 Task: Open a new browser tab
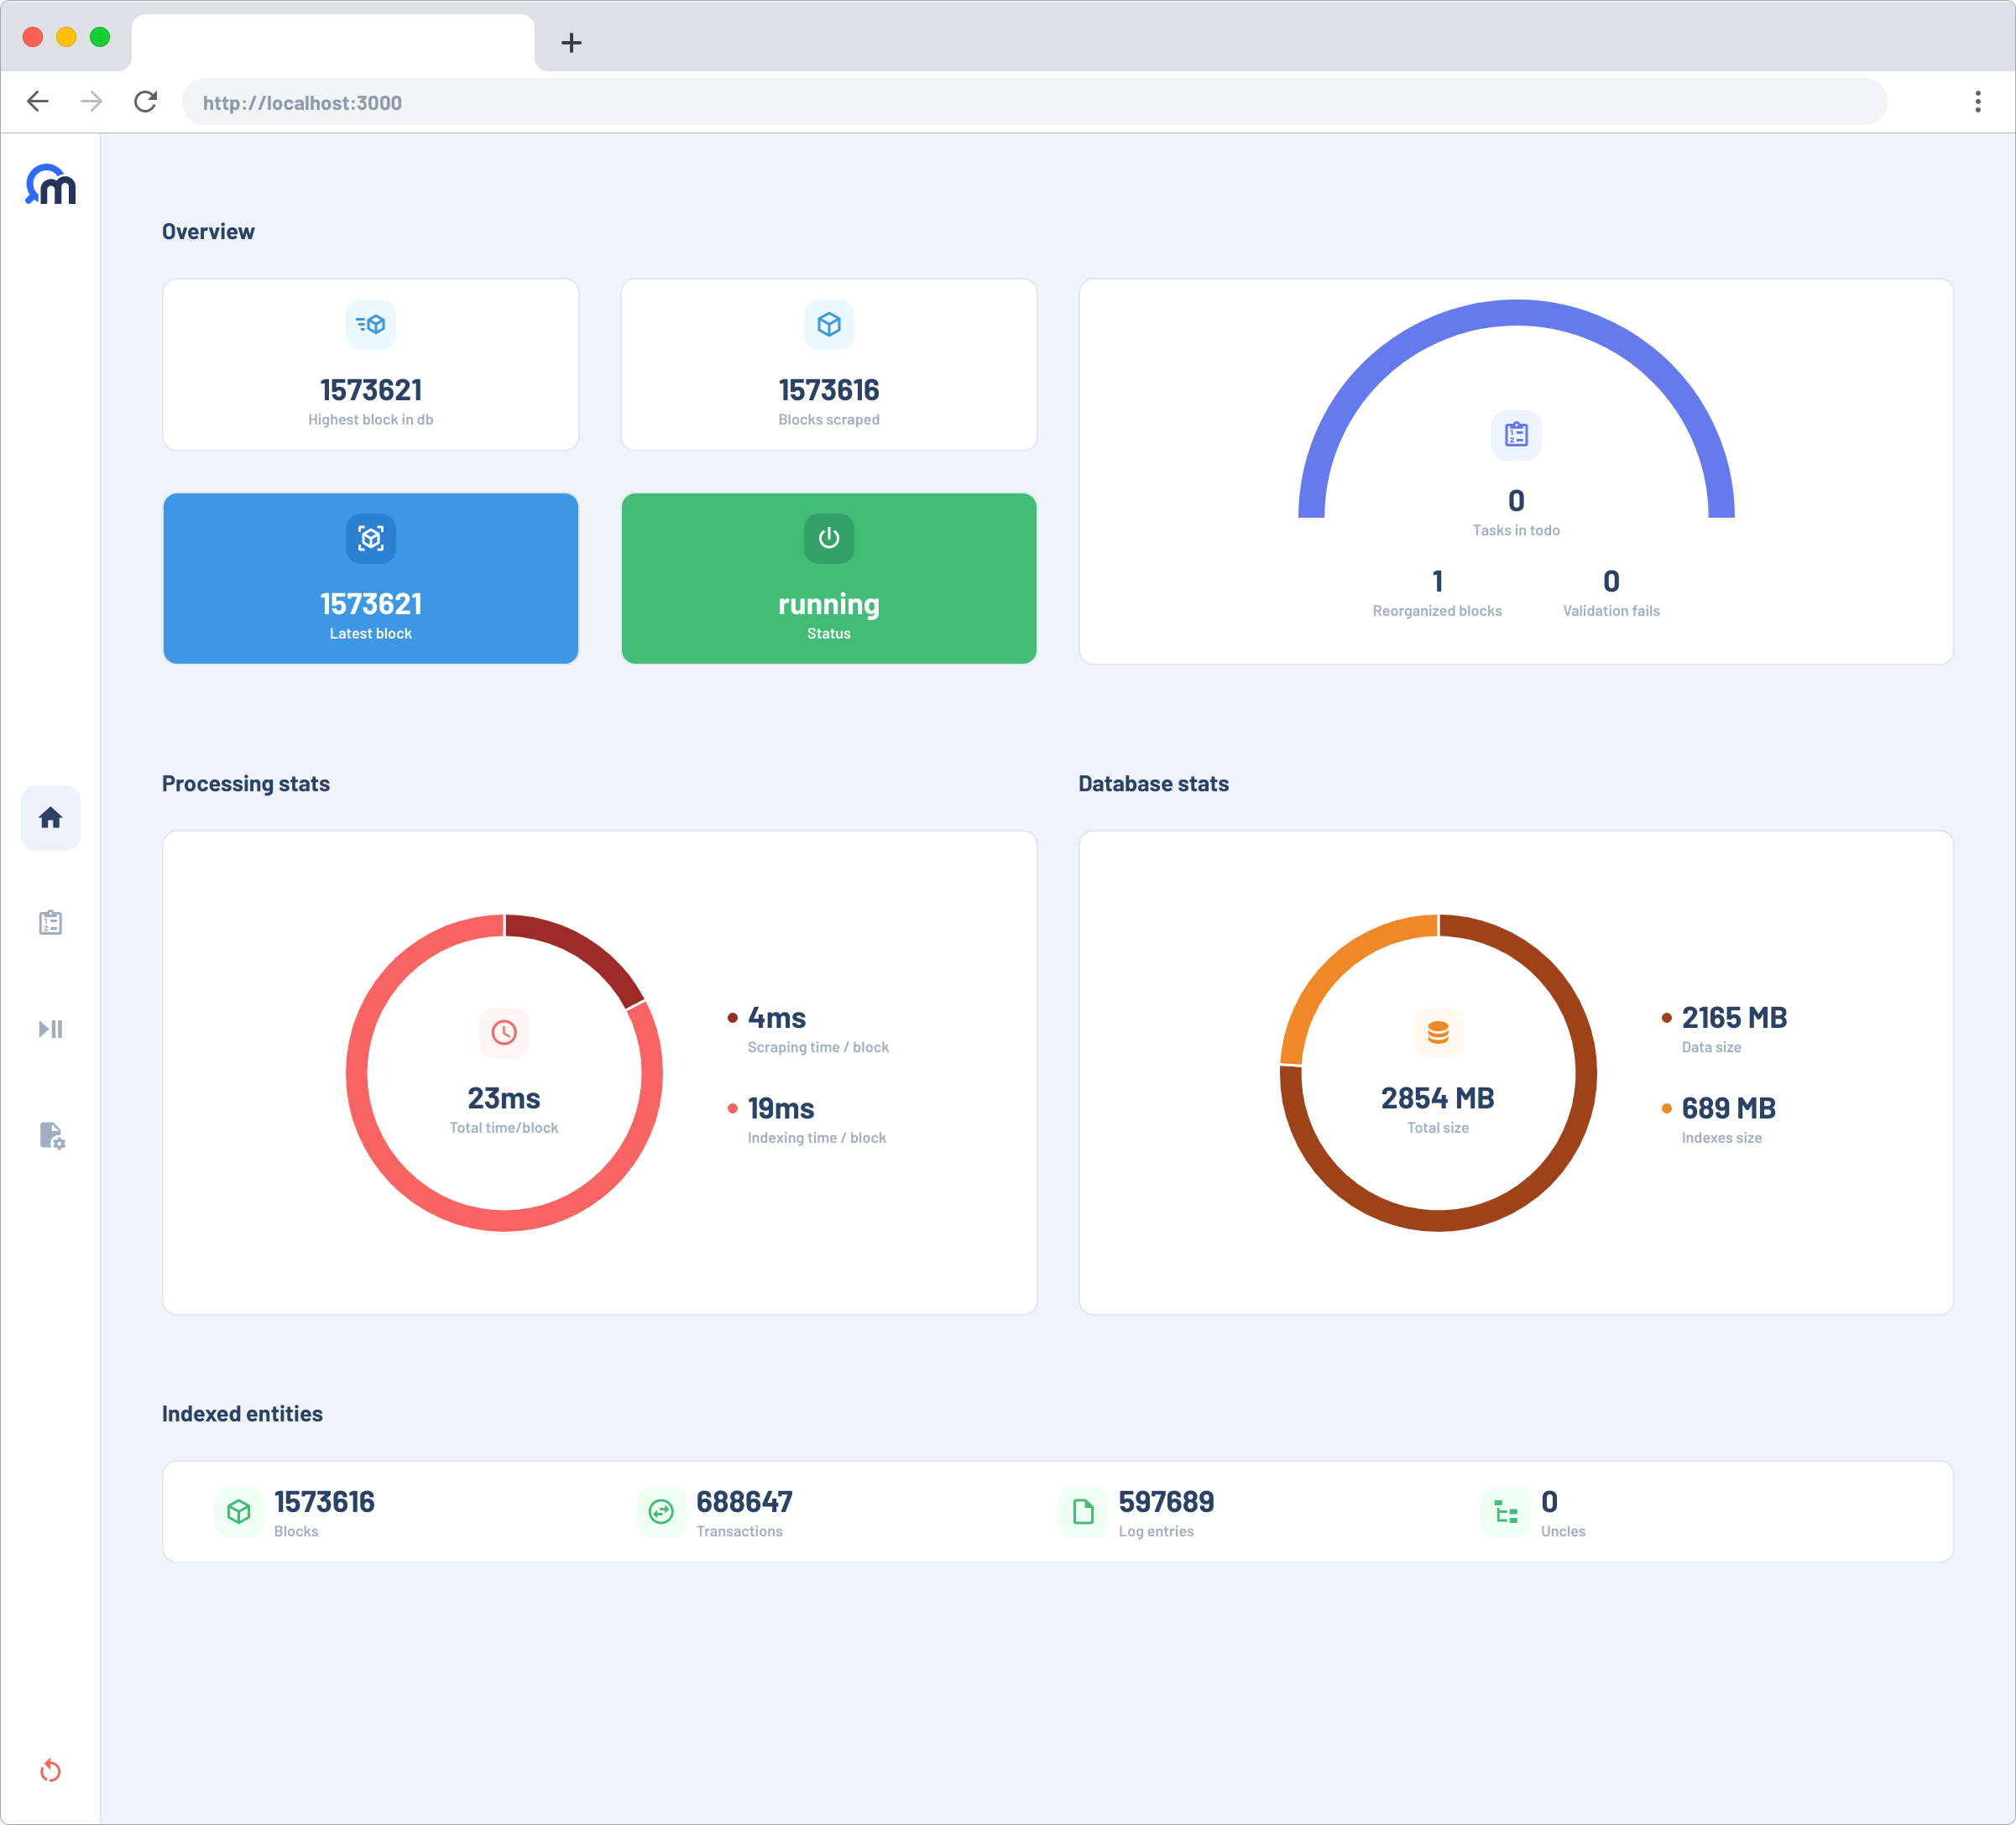click(x=571, y=43)
